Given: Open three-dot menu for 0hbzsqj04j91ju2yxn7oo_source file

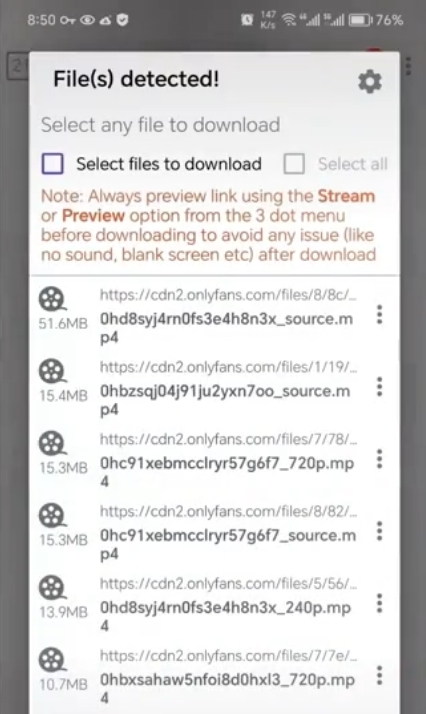Looking at the screenshot, I should [x=379, y=387].
